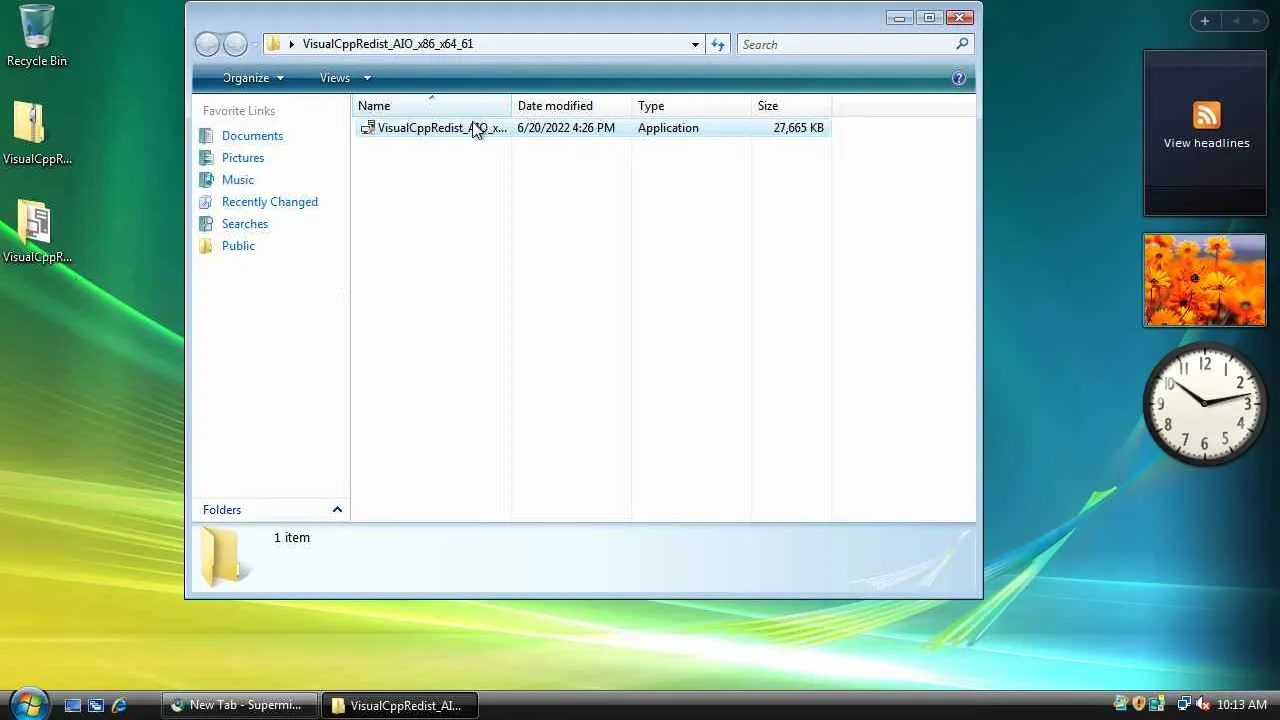Click Show Desktop in Quick Launch
Image resolution: width=1280 pixels, height=720 pixels.
72,705
